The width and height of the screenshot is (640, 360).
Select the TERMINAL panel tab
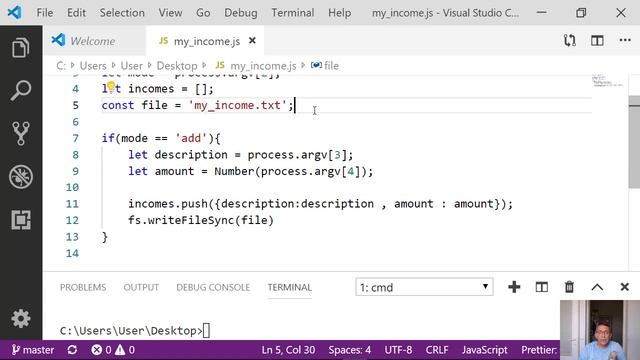(290, 287)
